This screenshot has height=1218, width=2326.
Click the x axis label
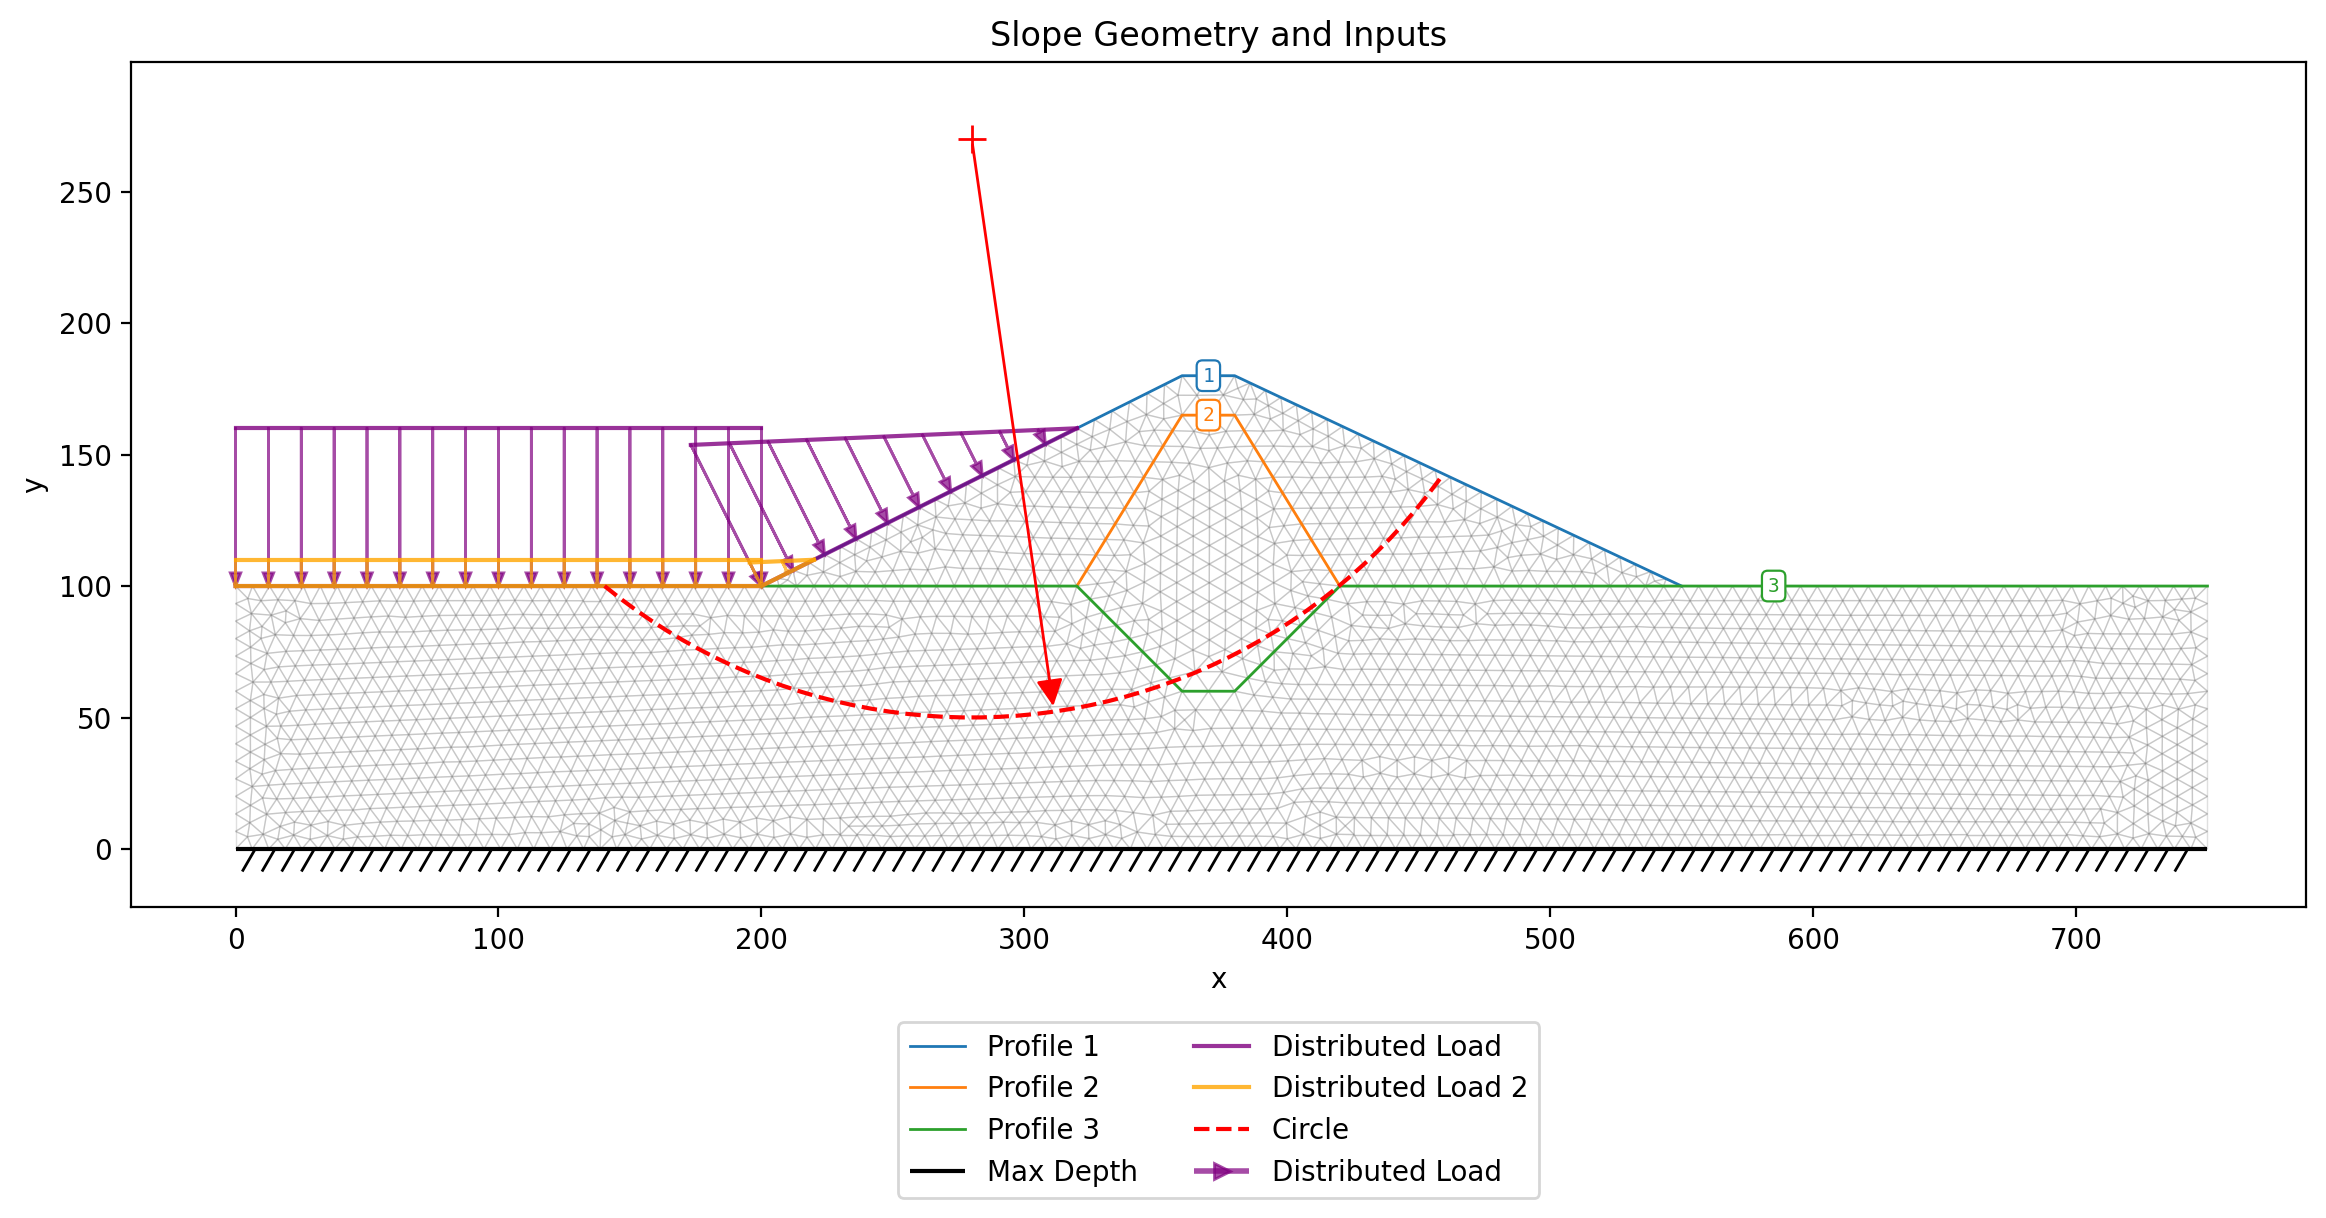tap(1218, 979)
